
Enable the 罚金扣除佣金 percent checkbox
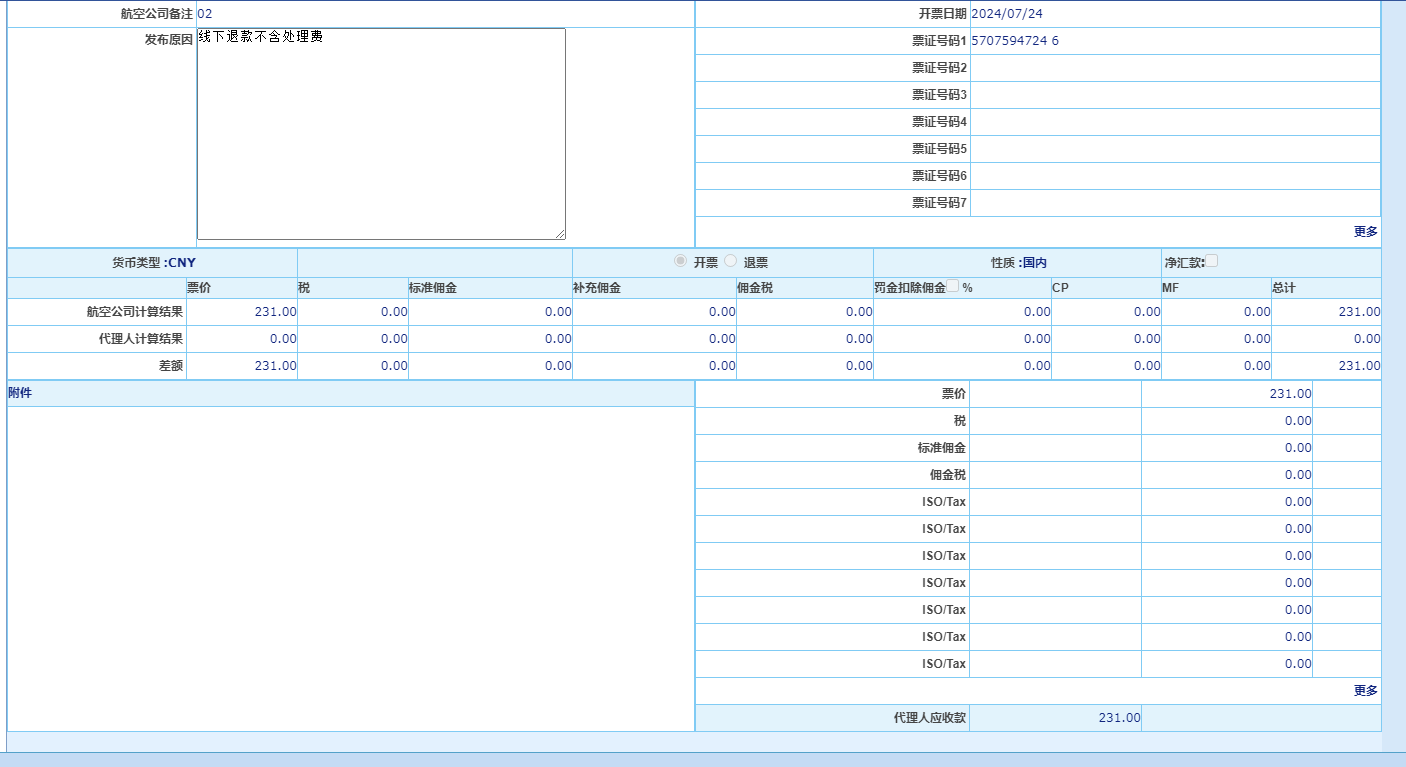(953, 287)
